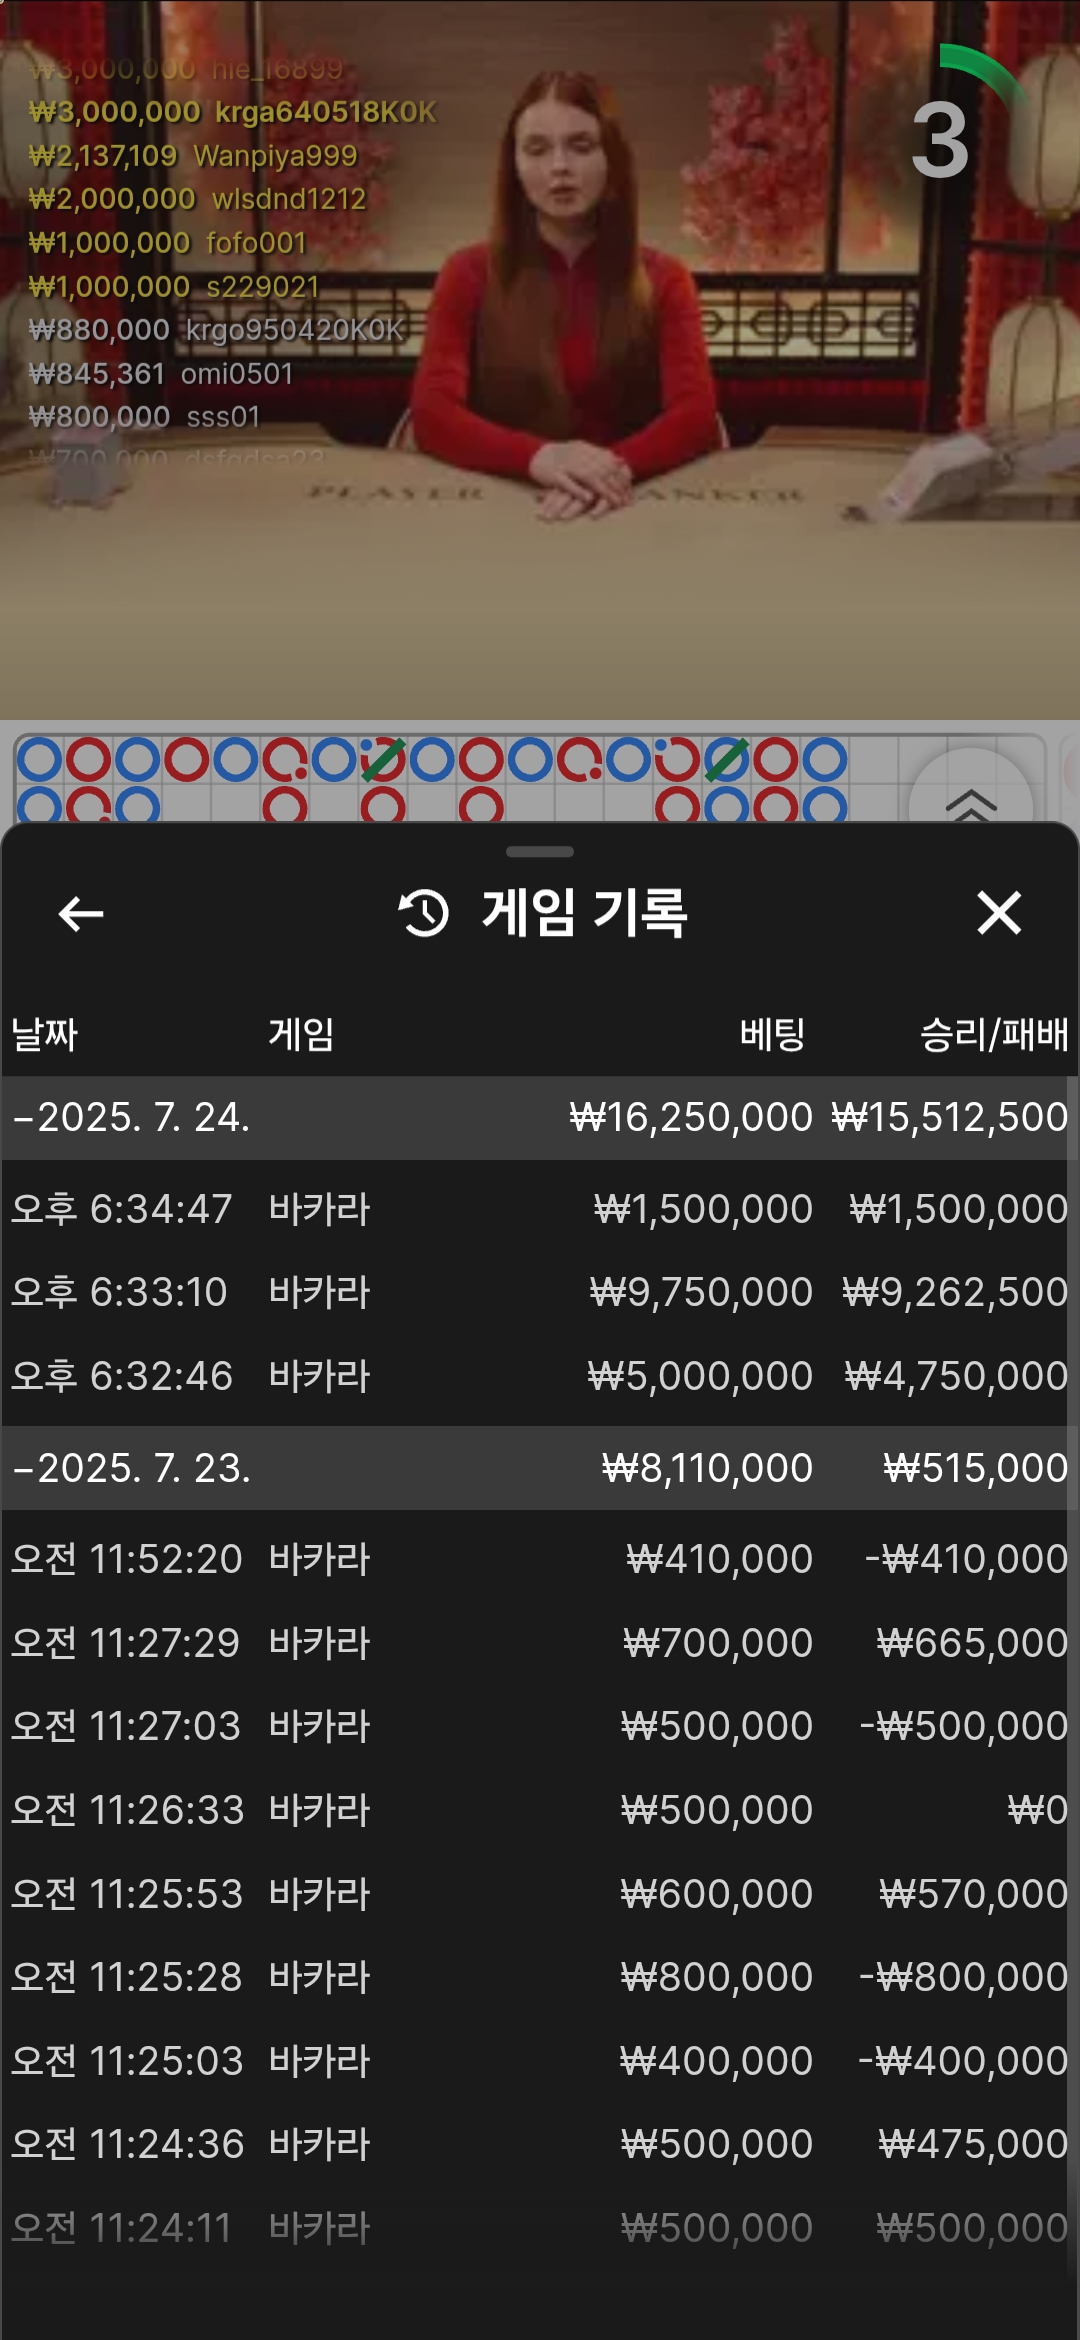The width and height of the screenshot is (1080, 2340).
Task: Click the ₩8,110,000 daily bet total
Action: click(x=707, y=1468)
